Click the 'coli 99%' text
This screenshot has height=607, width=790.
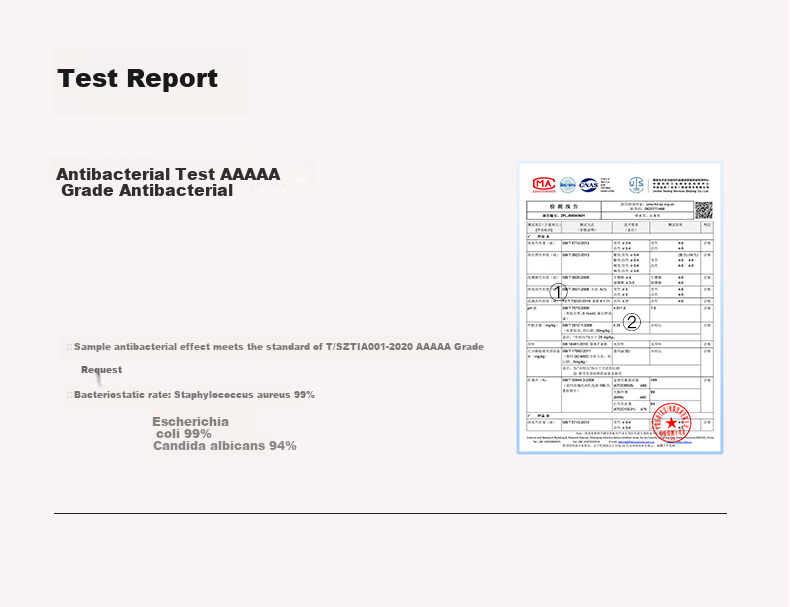coord(183,434)
